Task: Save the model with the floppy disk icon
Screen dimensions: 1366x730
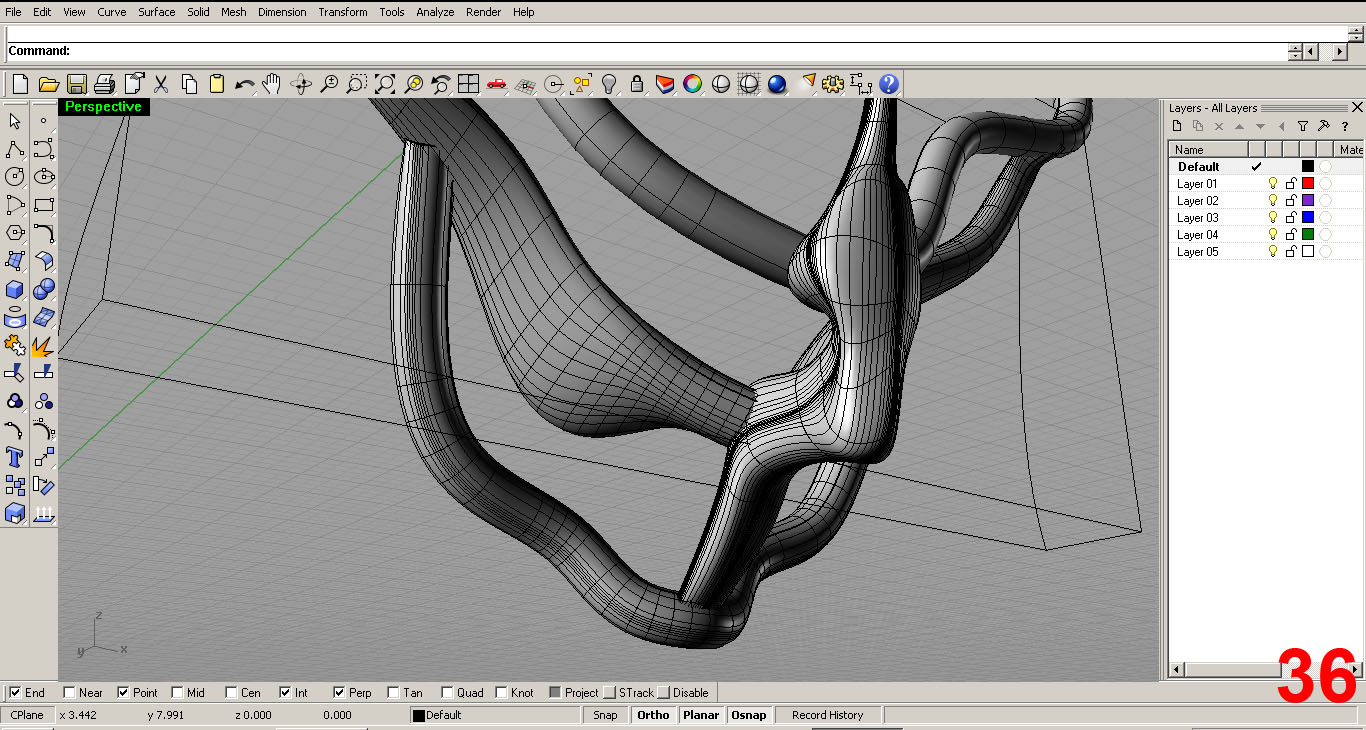Action: 76,84
